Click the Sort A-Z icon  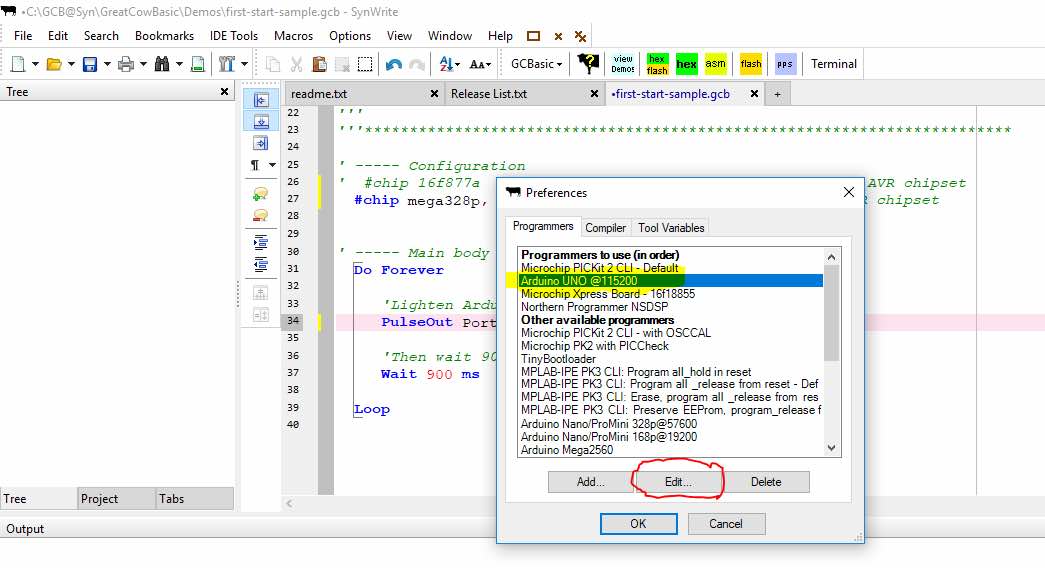[447, 64]
